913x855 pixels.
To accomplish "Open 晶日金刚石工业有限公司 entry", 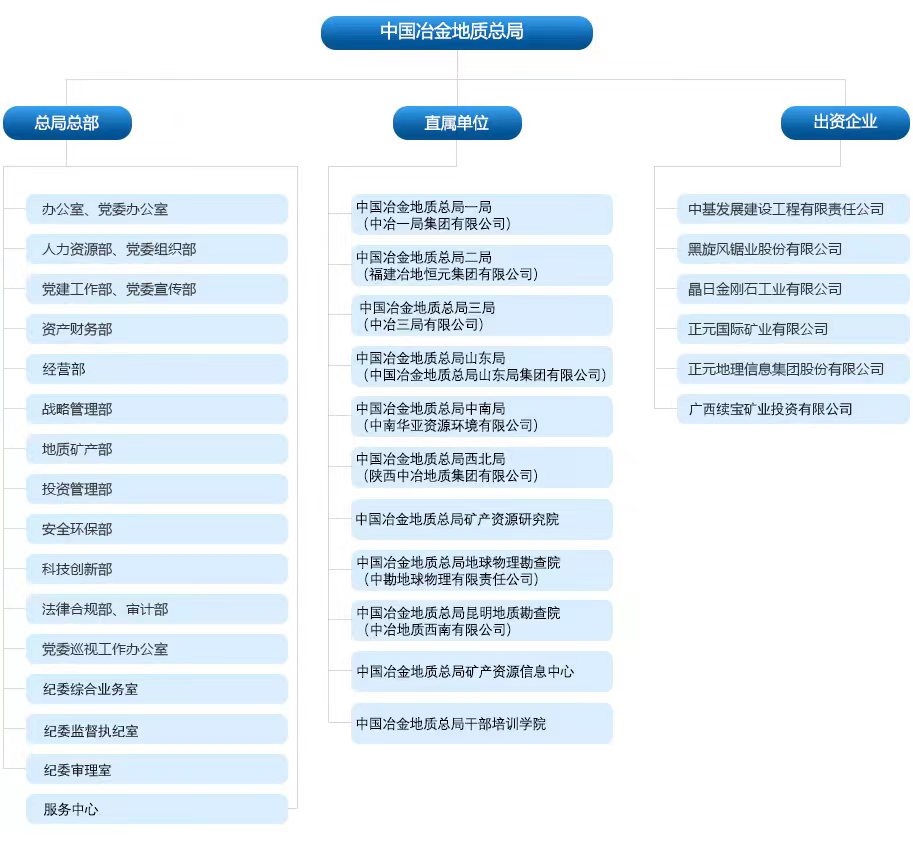I will coord(793,289).
